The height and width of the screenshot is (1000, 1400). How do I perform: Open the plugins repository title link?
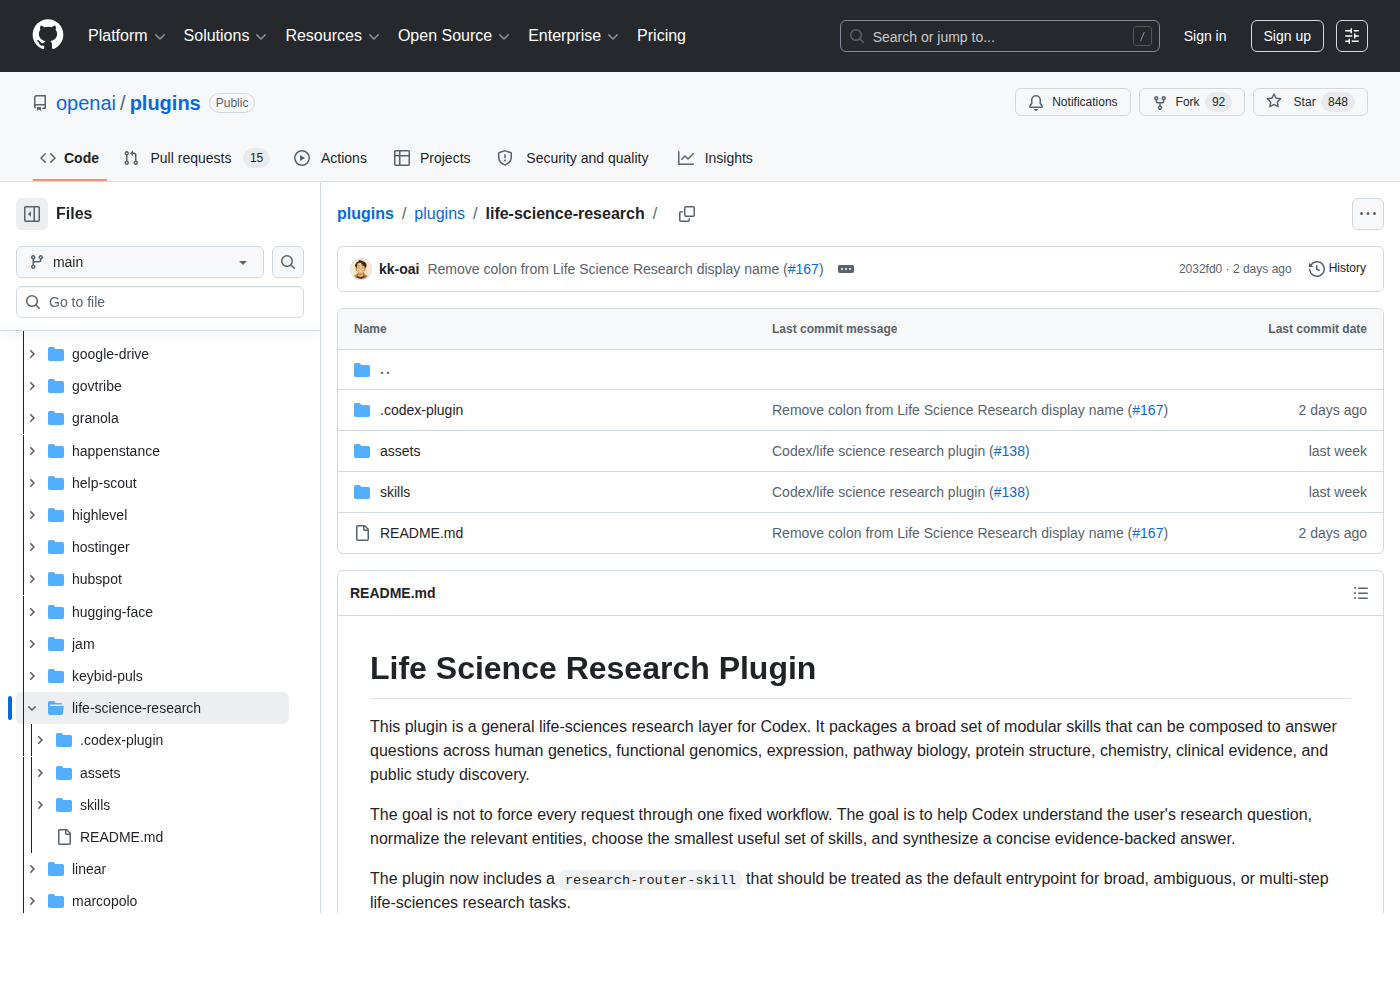point(165,103)
